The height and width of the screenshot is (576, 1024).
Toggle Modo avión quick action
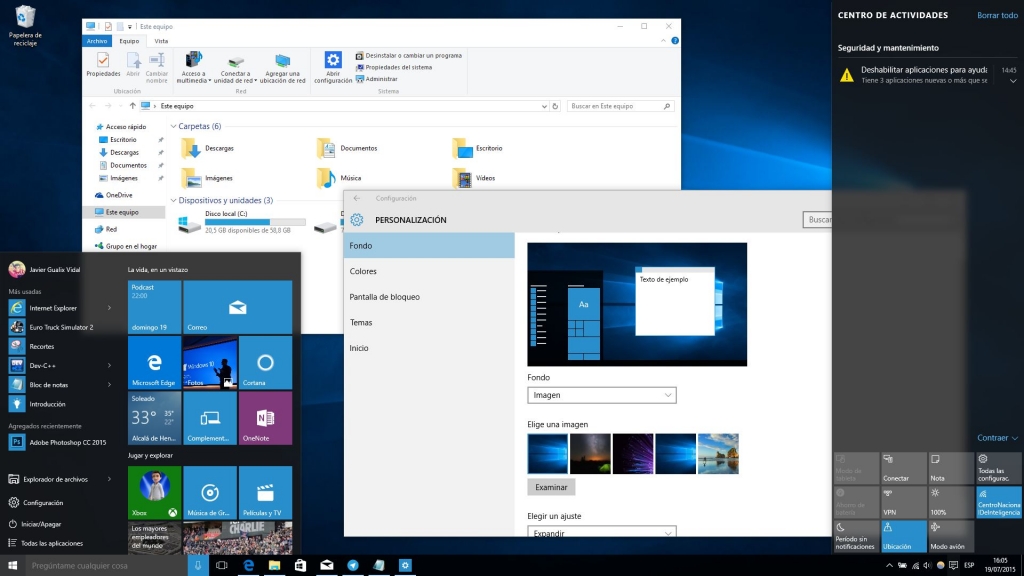[x=951, y=536]
